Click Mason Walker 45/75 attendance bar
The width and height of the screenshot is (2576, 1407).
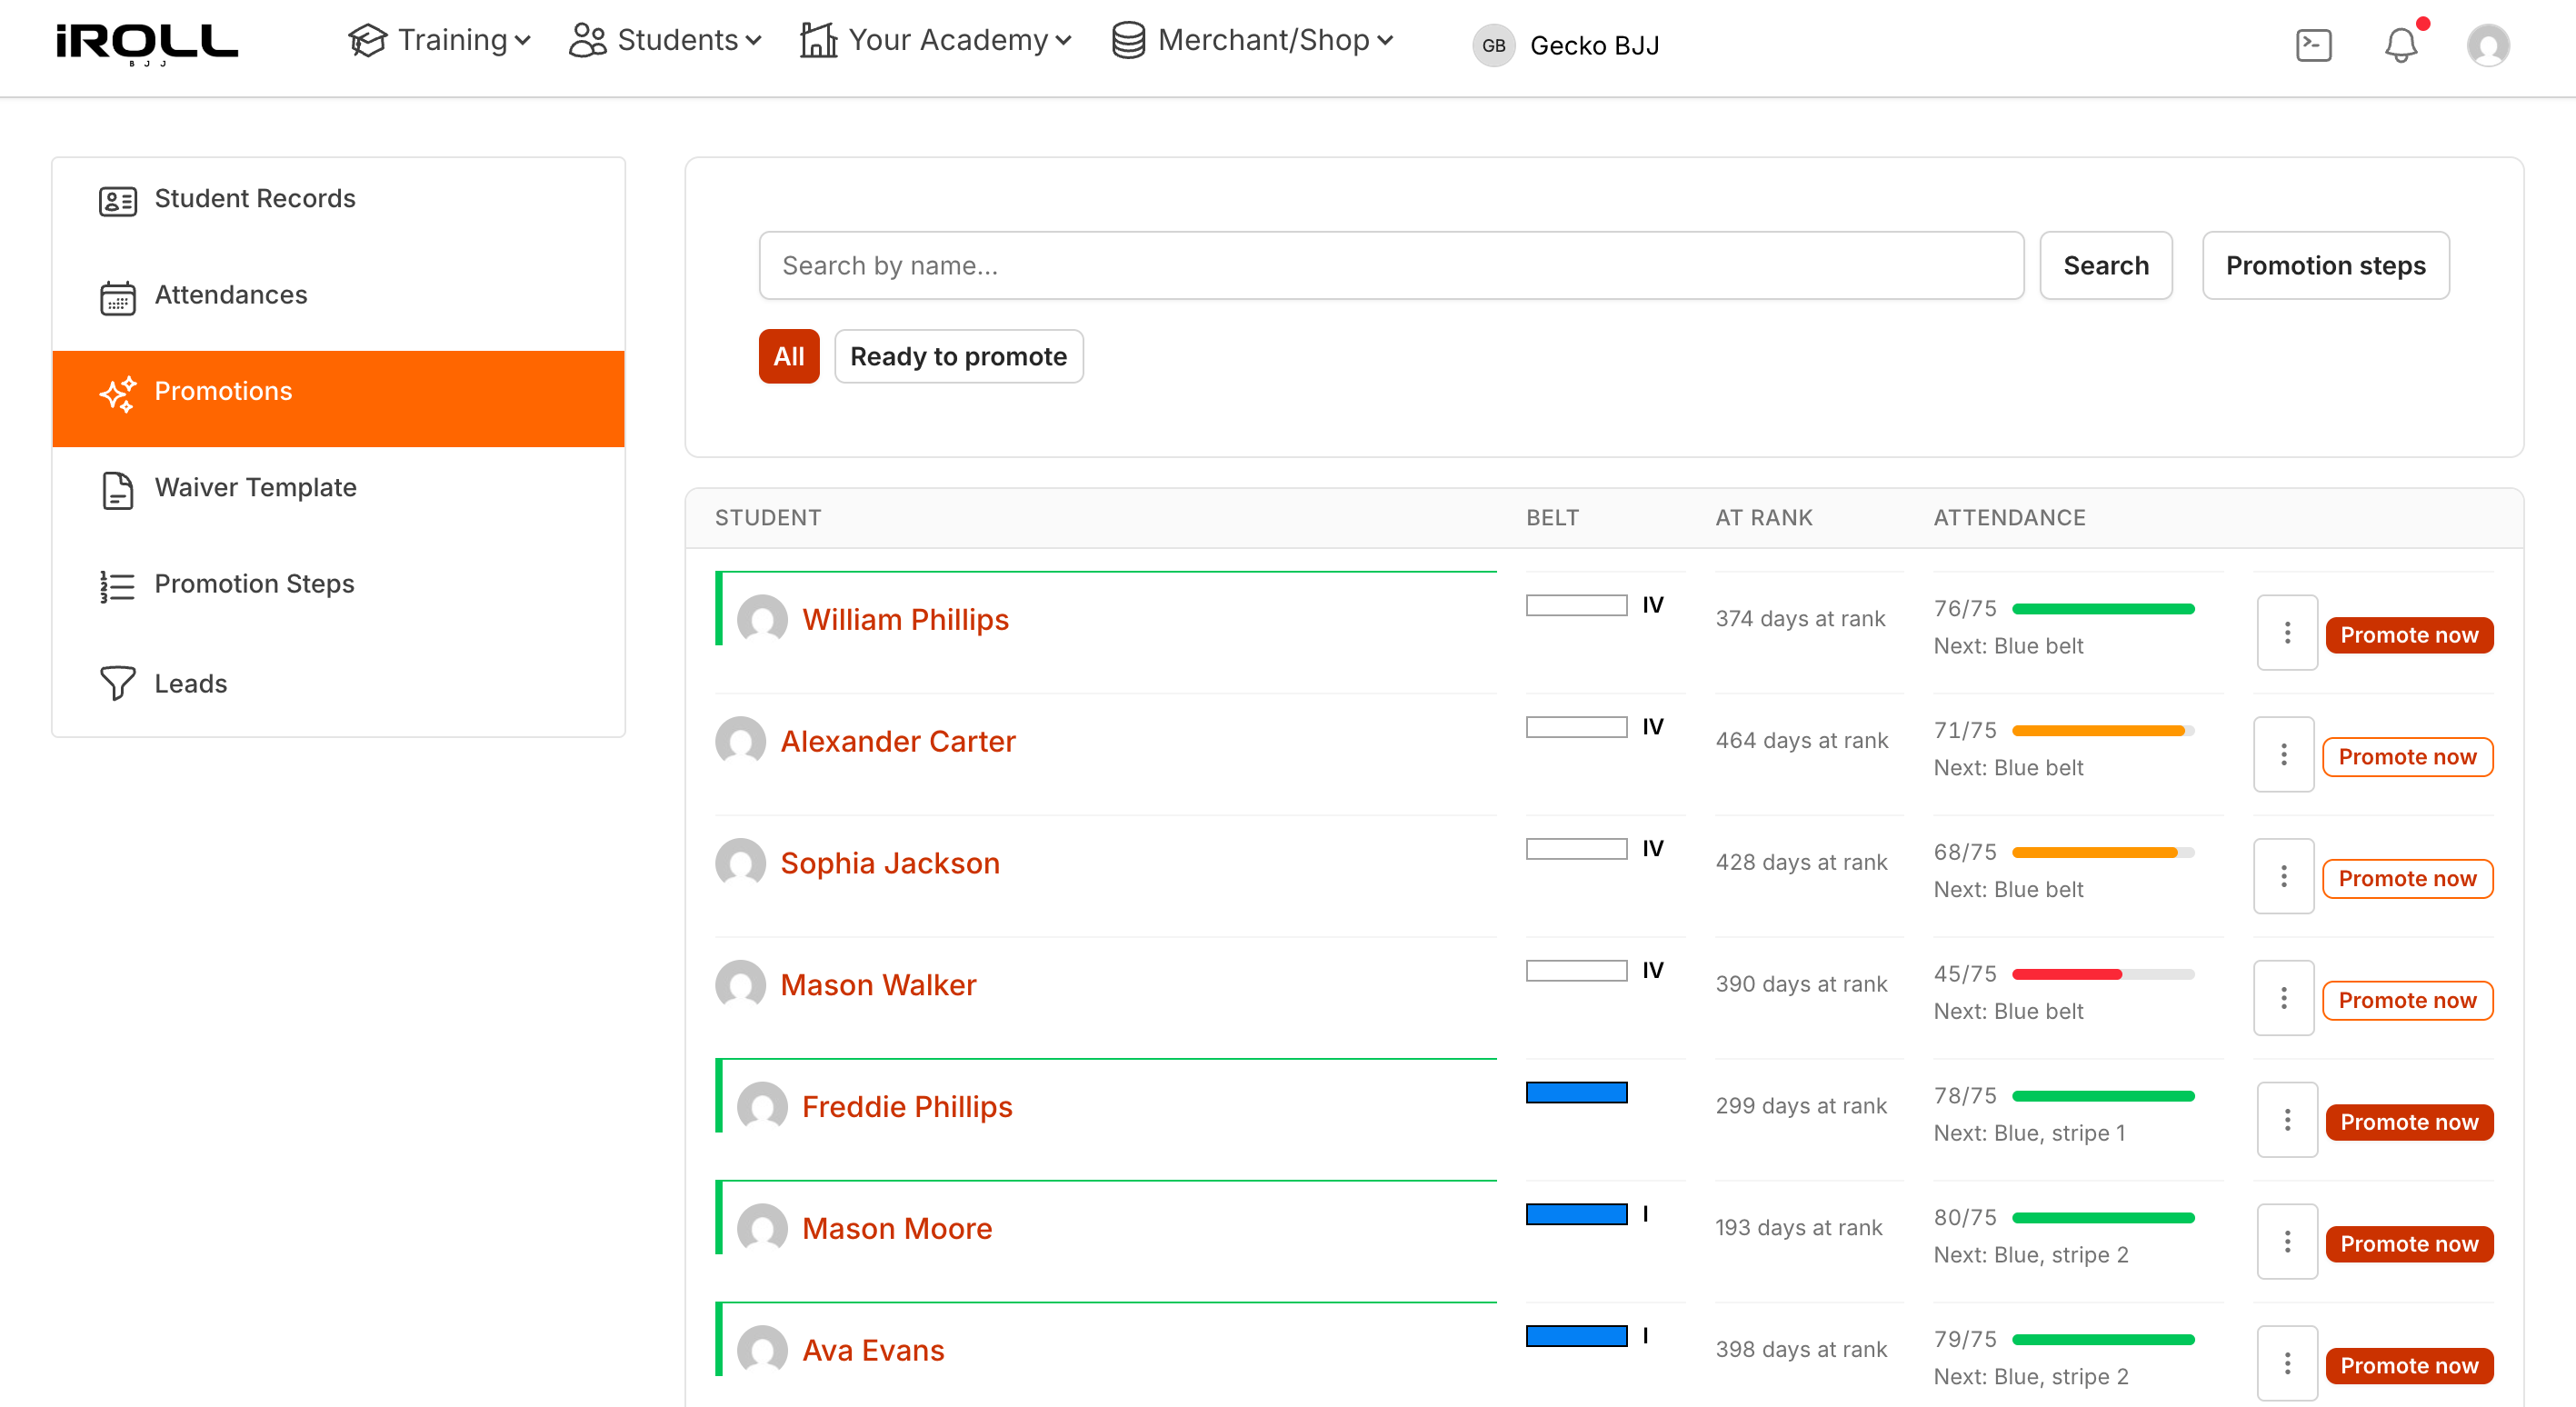point(2102,975)
